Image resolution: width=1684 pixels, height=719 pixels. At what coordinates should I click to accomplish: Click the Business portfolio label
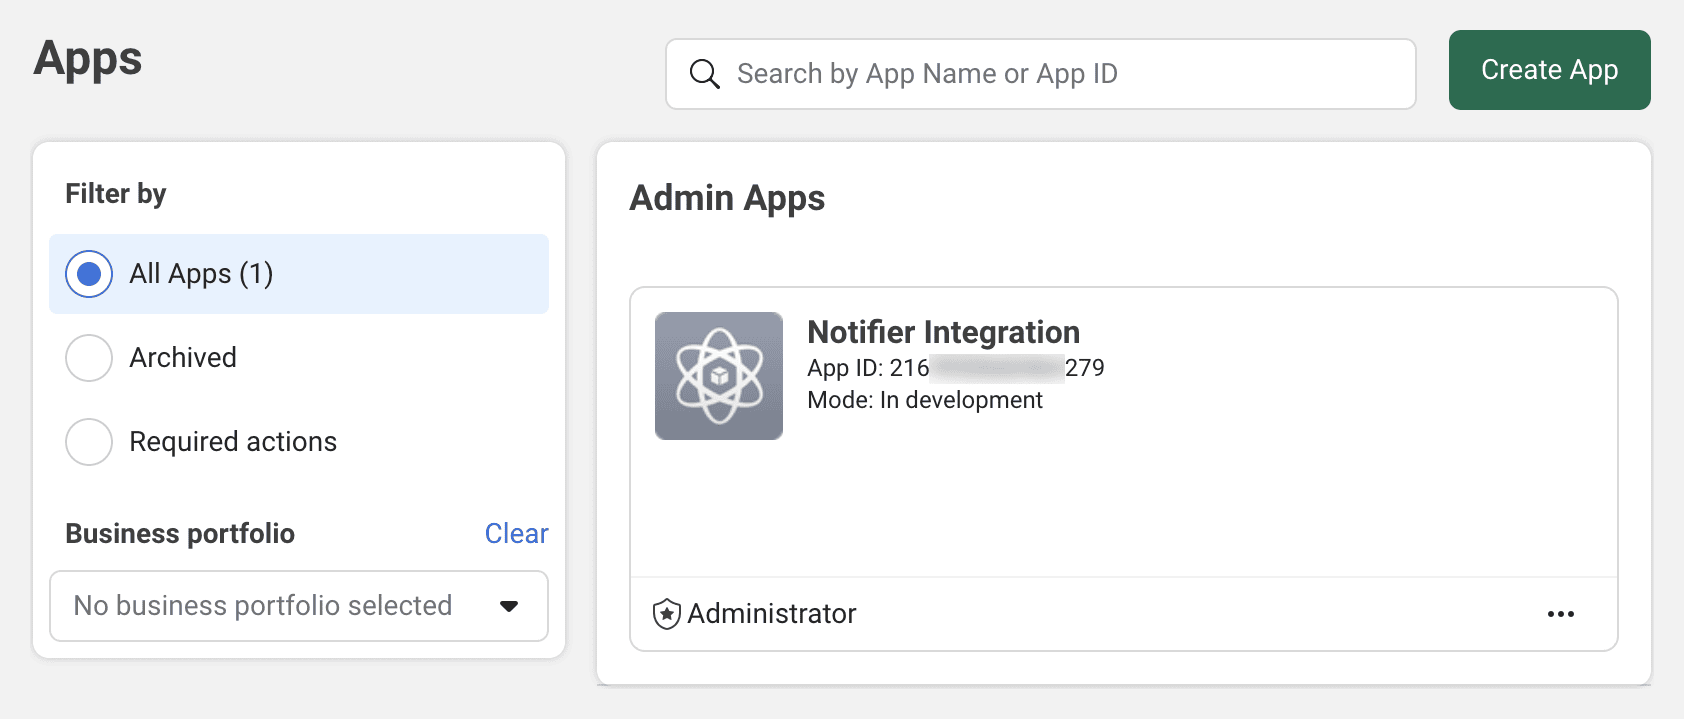coord(180,534)
